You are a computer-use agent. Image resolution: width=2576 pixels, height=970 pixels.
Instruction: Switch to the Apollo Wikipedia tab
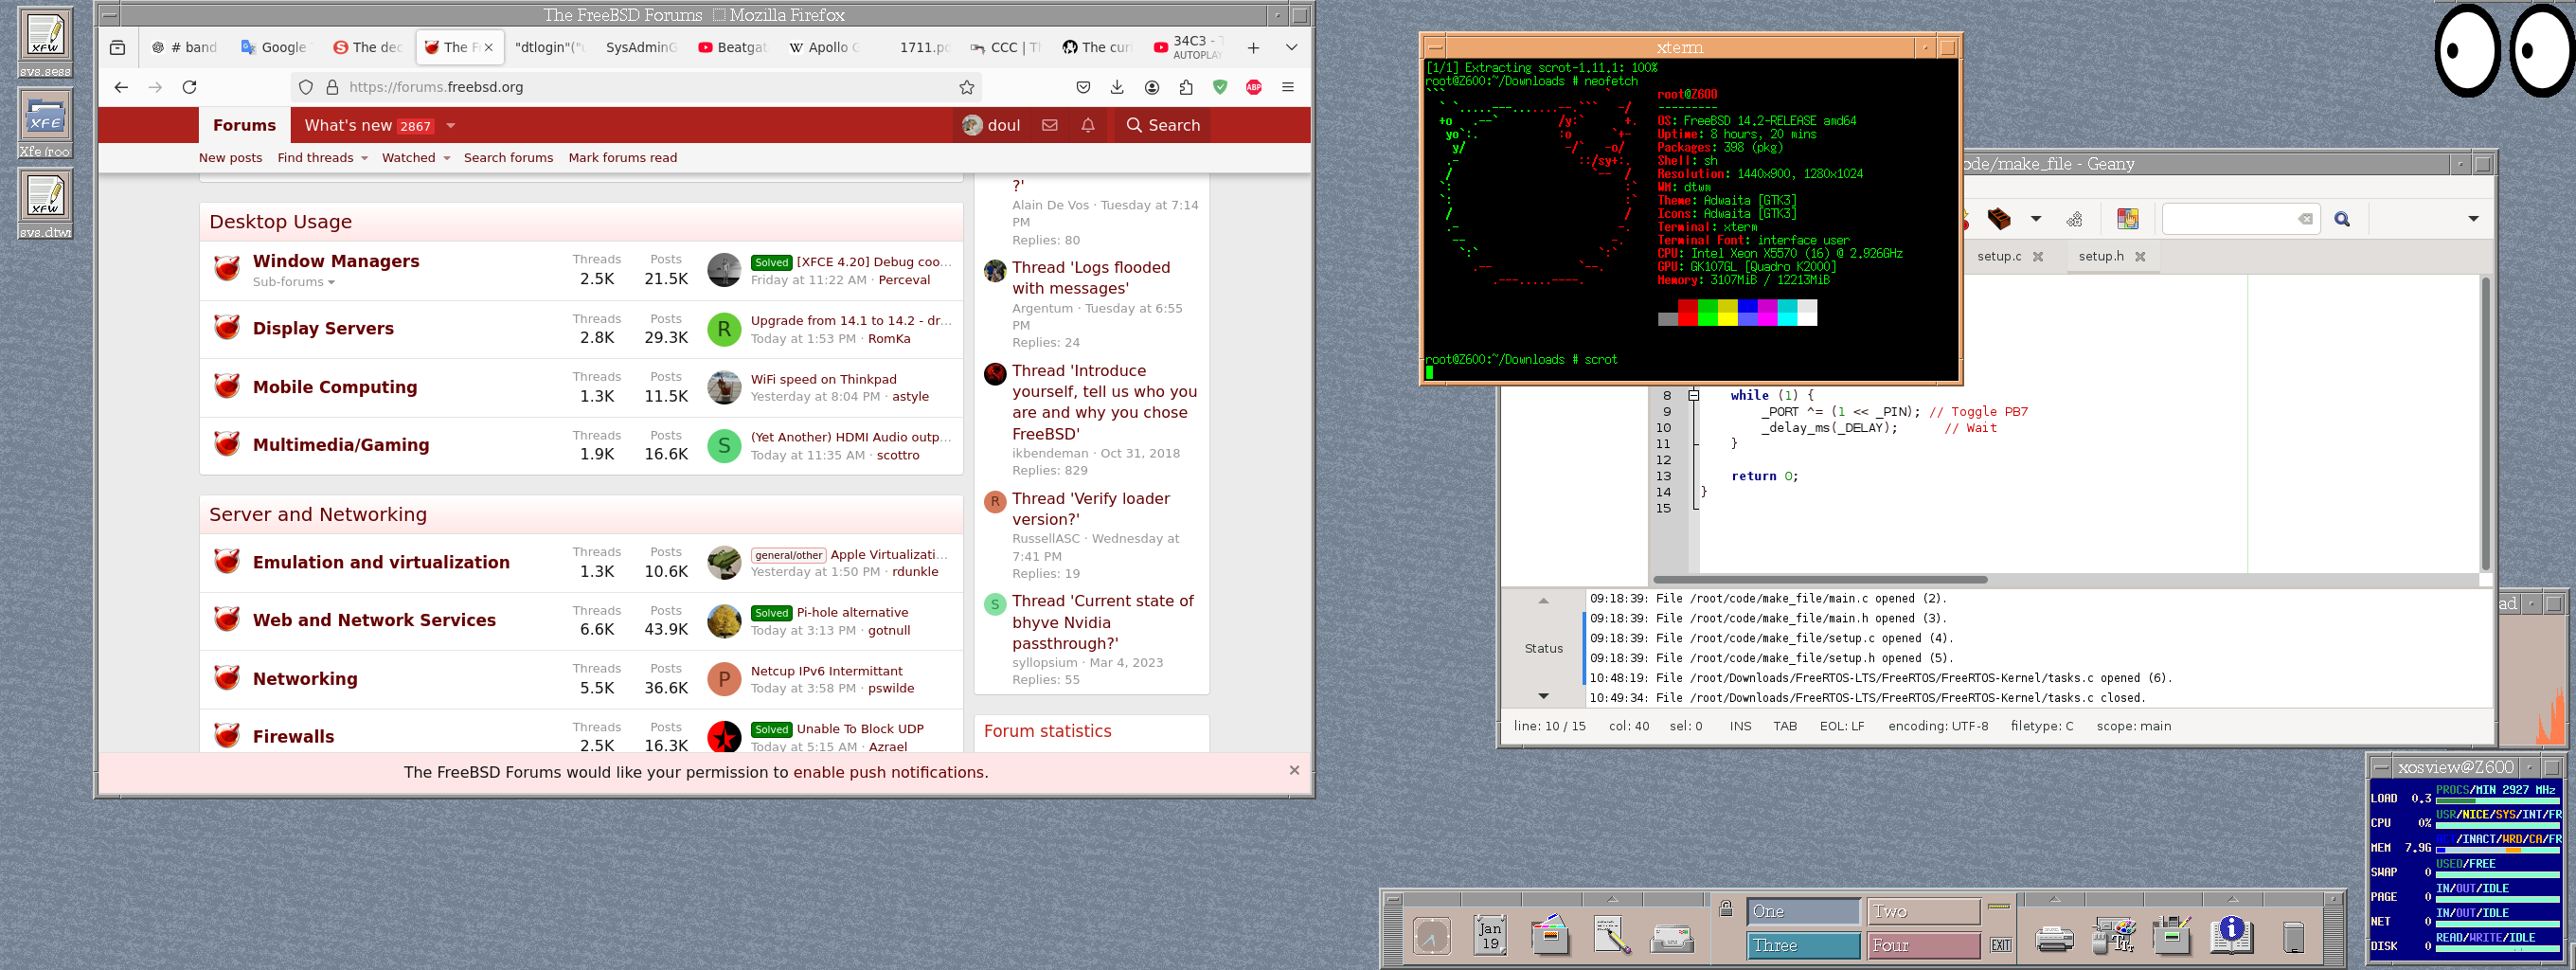824,47
